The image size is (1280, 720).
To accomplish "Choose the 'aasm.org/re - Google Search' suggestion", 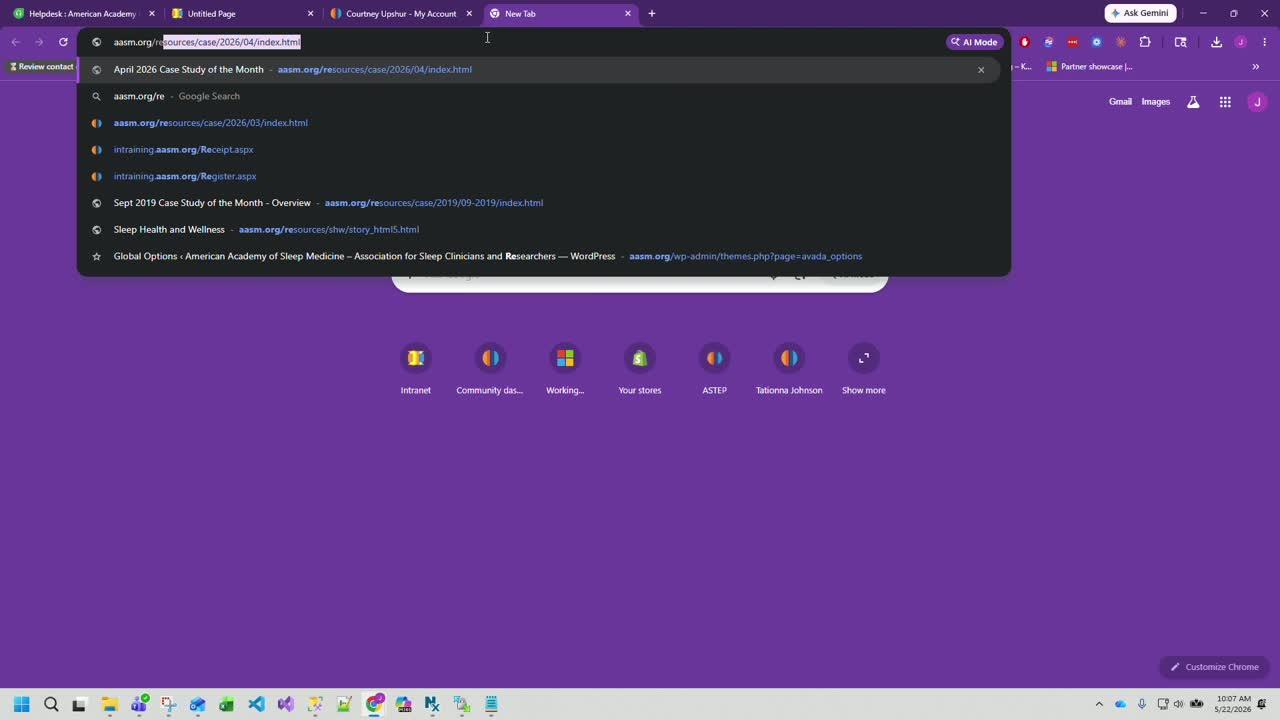I will (538, 96).
